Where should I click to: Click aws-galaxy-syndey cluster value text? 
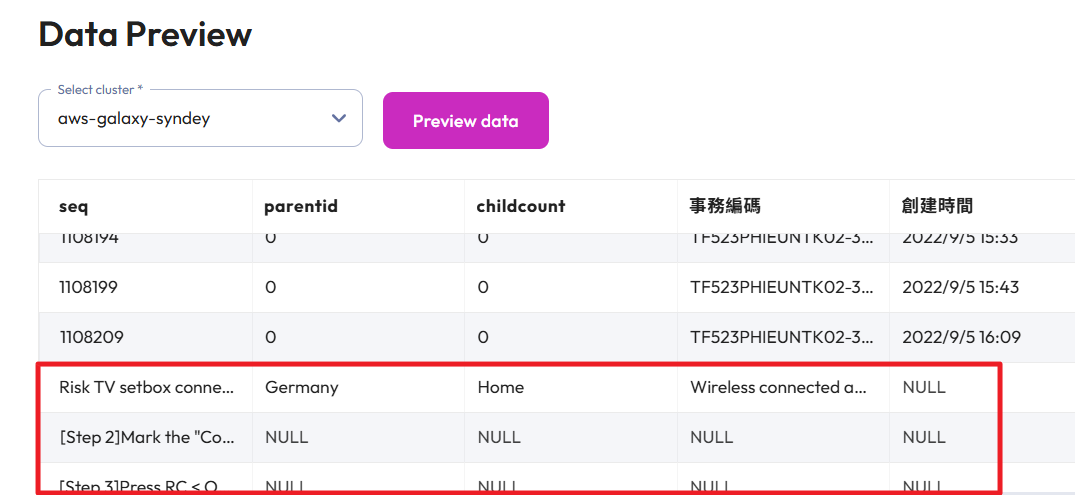click(x=134, y=119)
